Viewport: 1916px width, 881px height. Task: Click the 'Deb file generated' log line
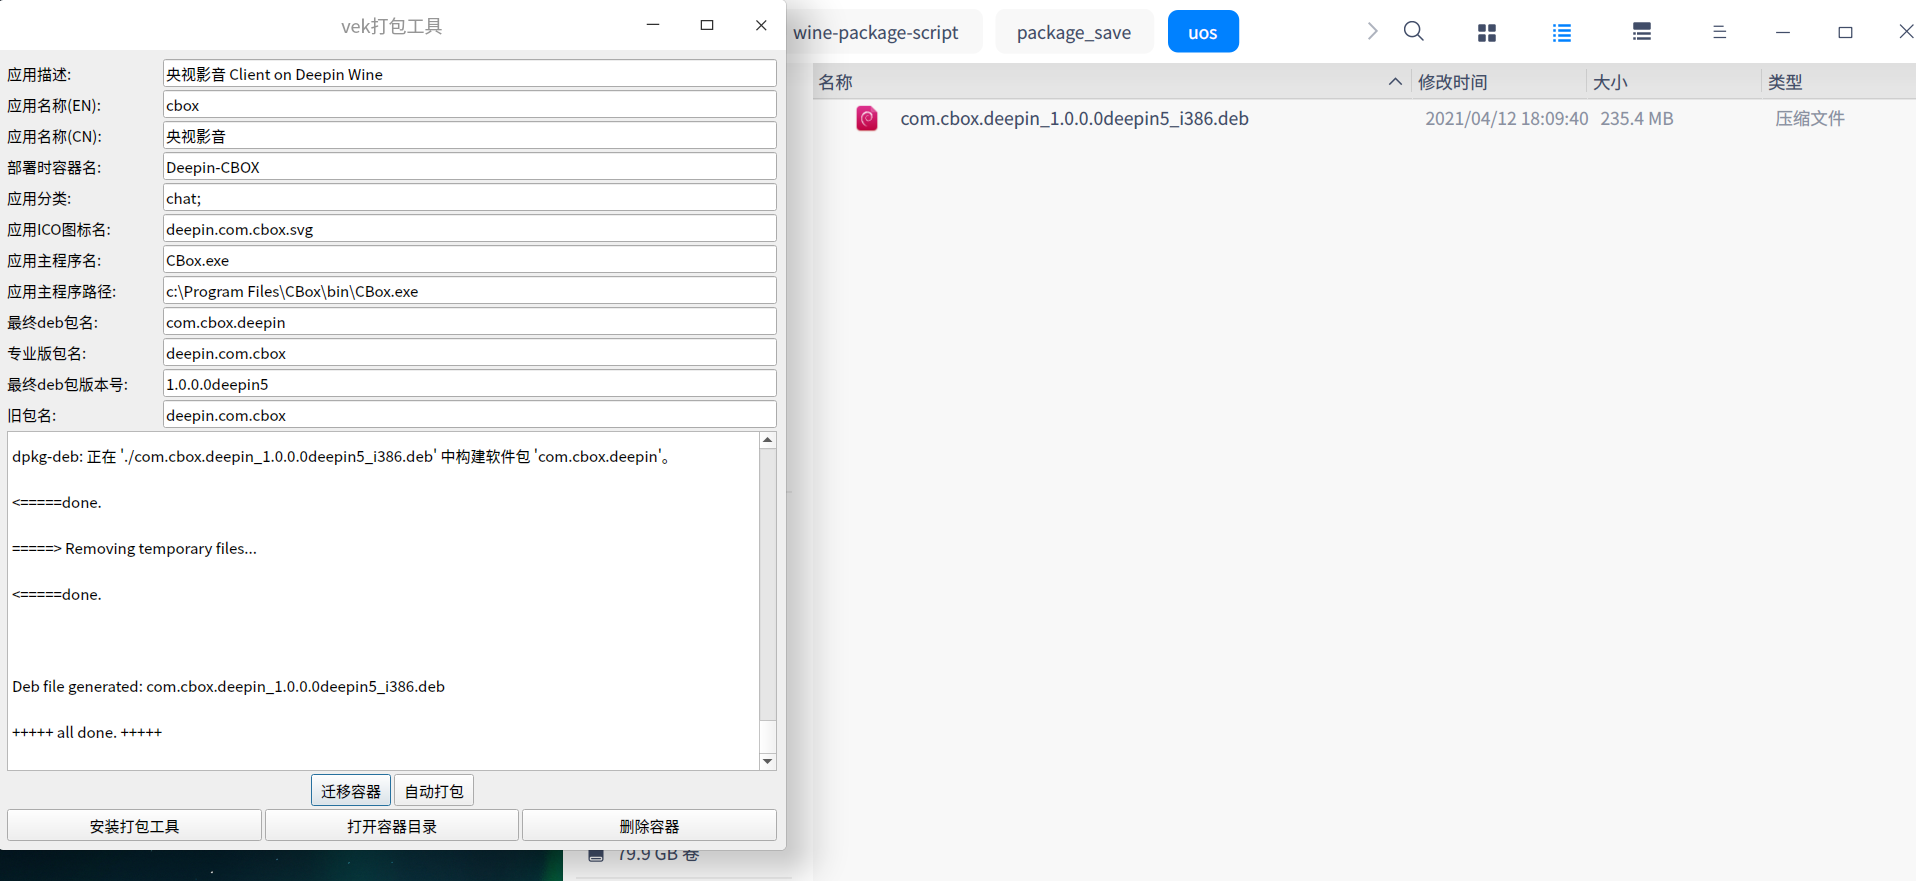228,687
